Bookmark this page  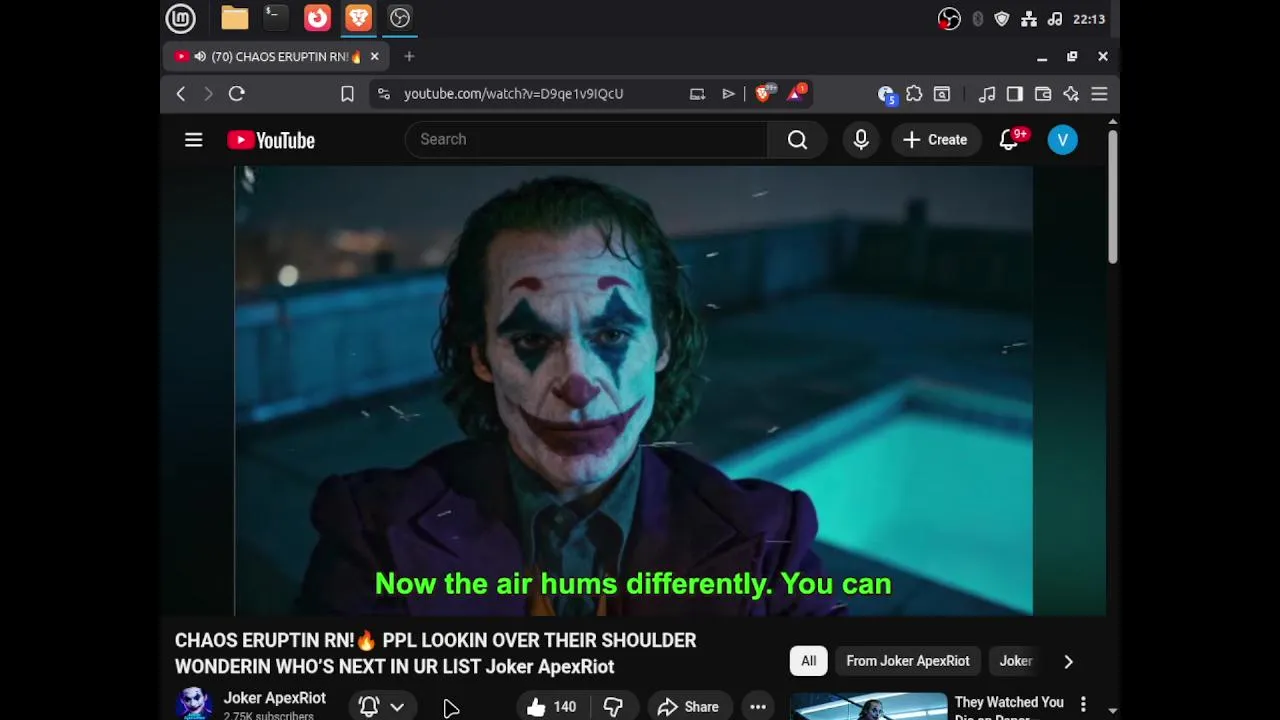point(347,94)
